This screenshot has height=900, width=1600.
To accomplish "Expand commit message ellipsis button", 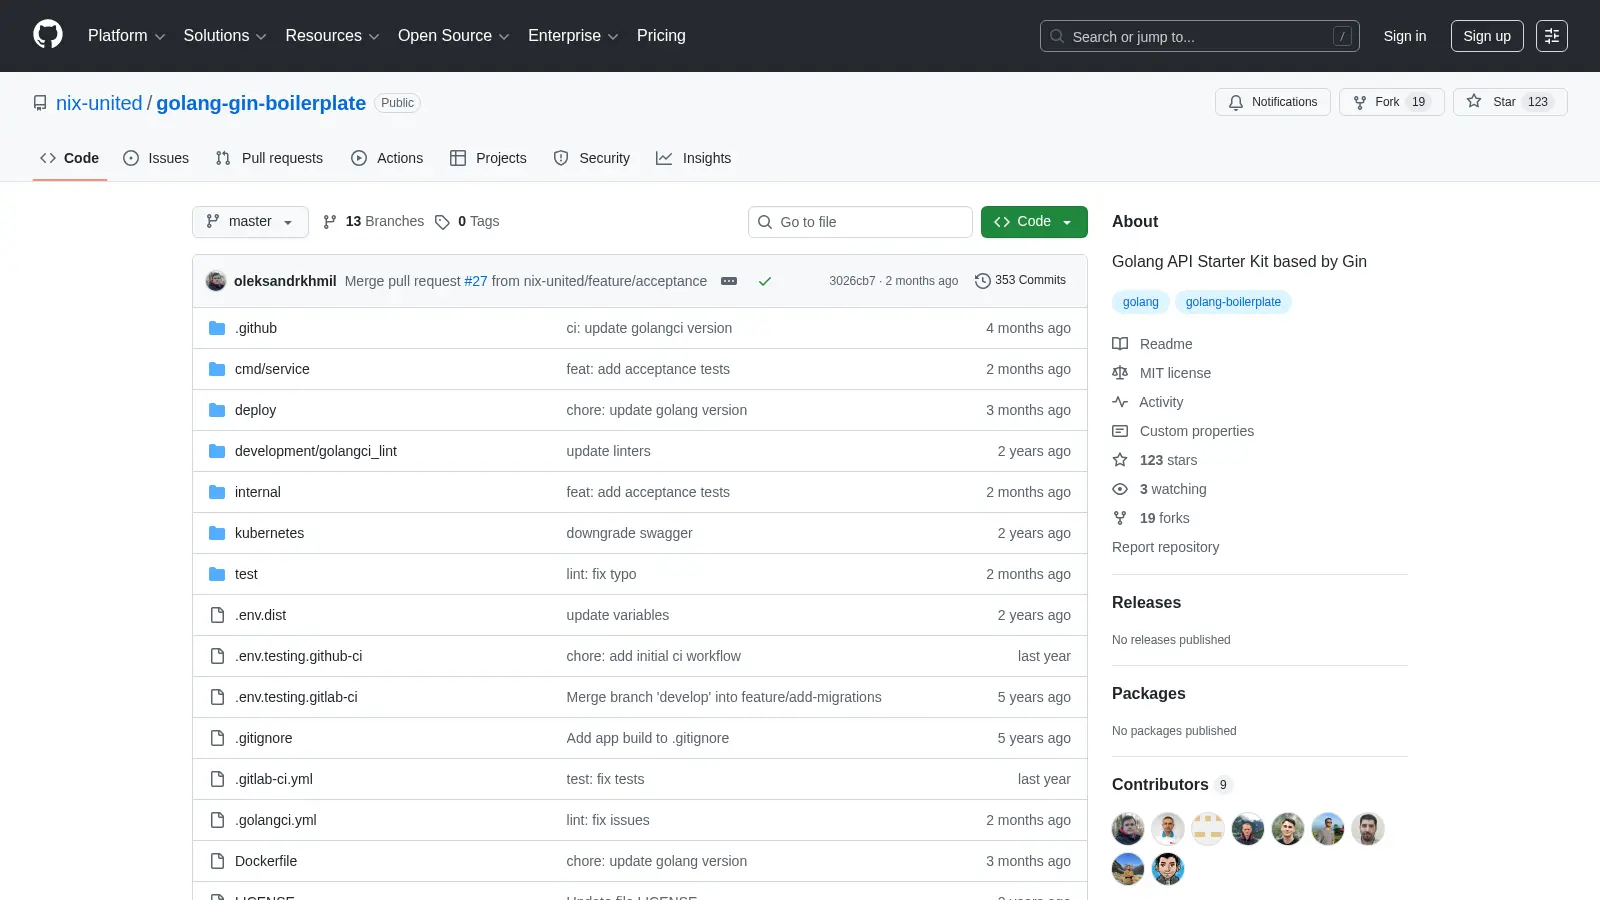I will coord(729,281).
